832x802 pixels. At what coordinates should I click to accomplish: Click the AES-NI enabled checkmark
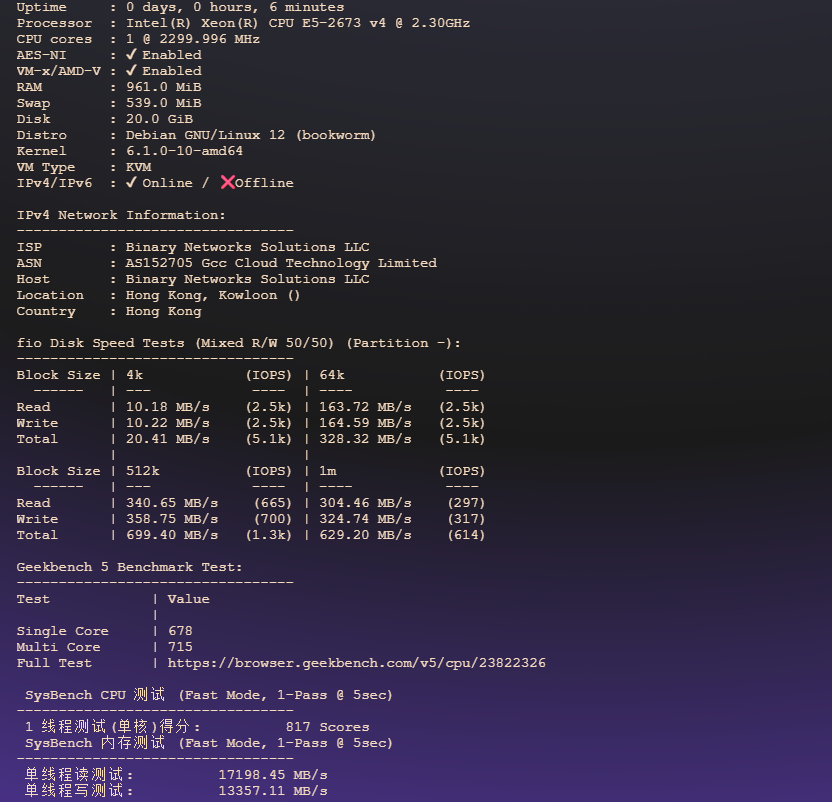point(131,55)
